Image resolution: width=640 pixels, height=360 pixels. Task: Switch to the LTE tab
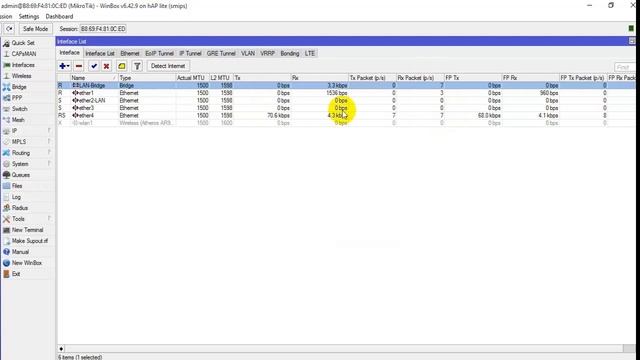point(310,53)
